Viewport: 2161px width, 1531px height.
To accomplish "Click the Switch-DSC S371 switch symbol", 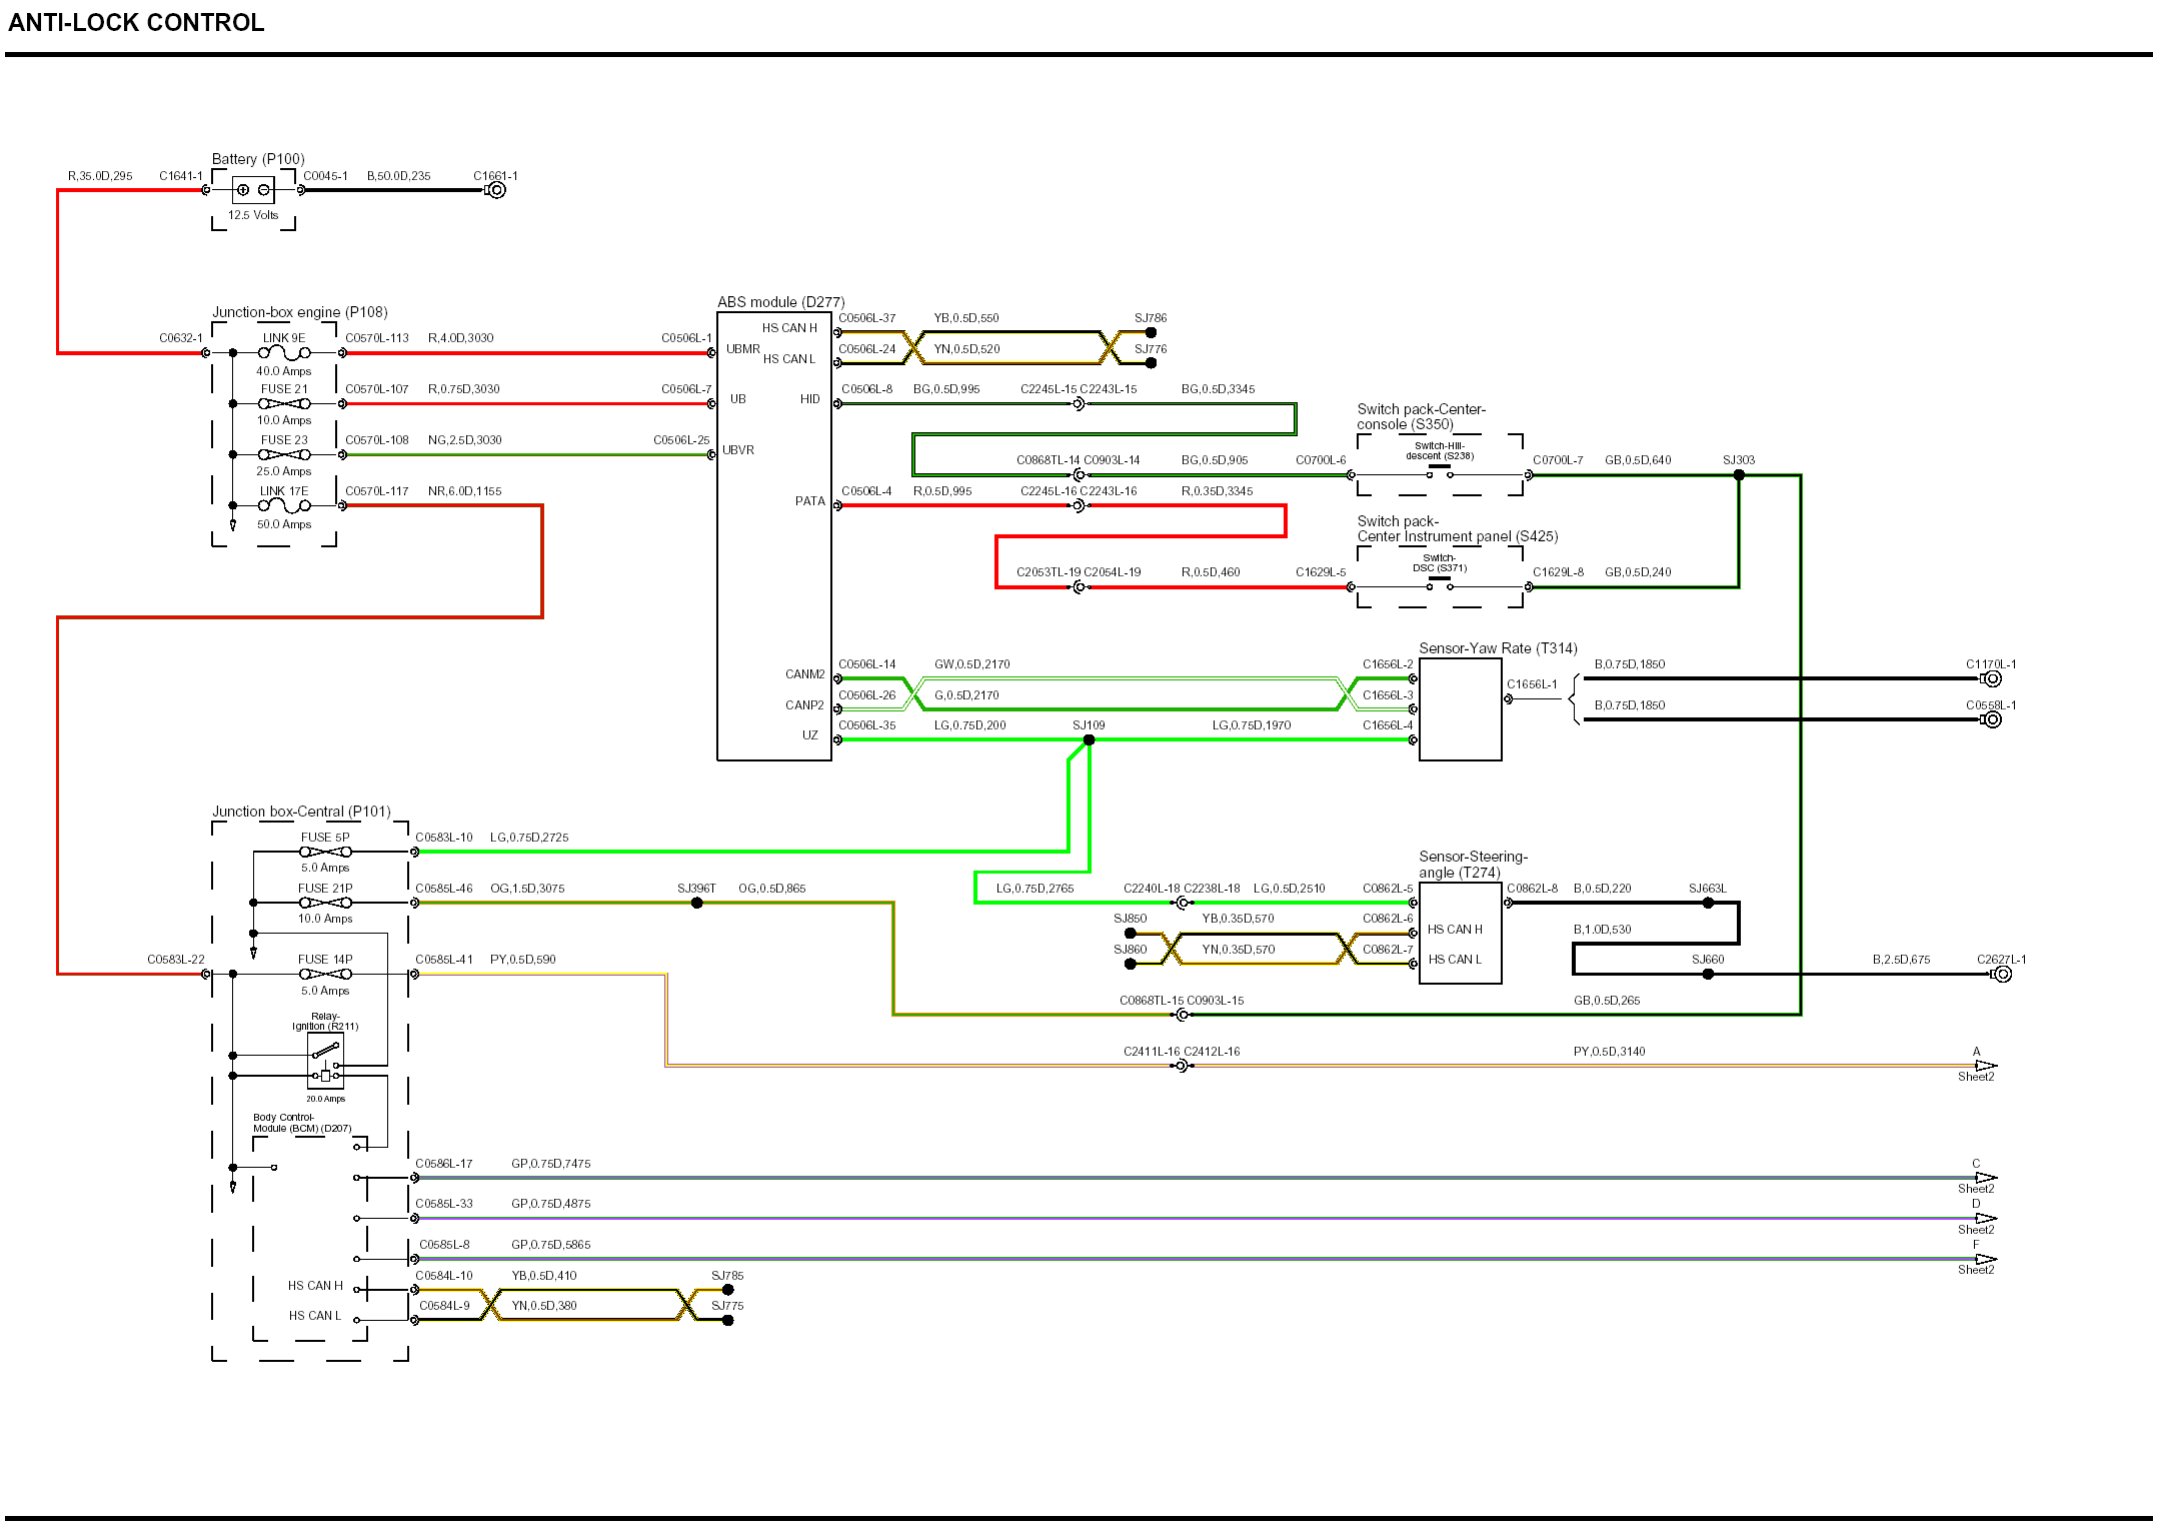I will pyautogui.click(x=1440, y=584).
